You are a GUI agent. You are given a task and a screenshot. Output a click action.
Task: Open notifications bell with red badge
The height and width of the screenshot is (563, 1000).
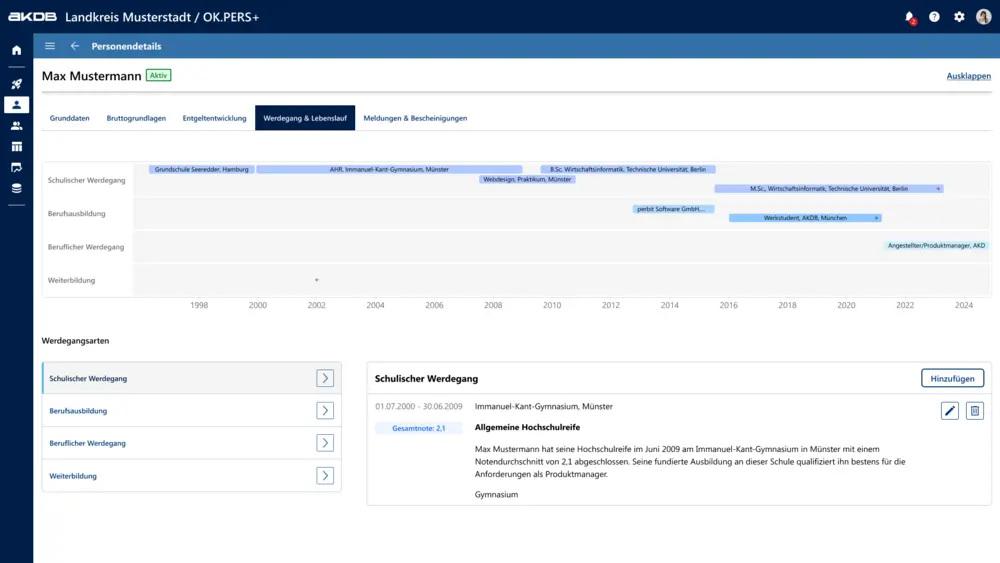point(909,17)
